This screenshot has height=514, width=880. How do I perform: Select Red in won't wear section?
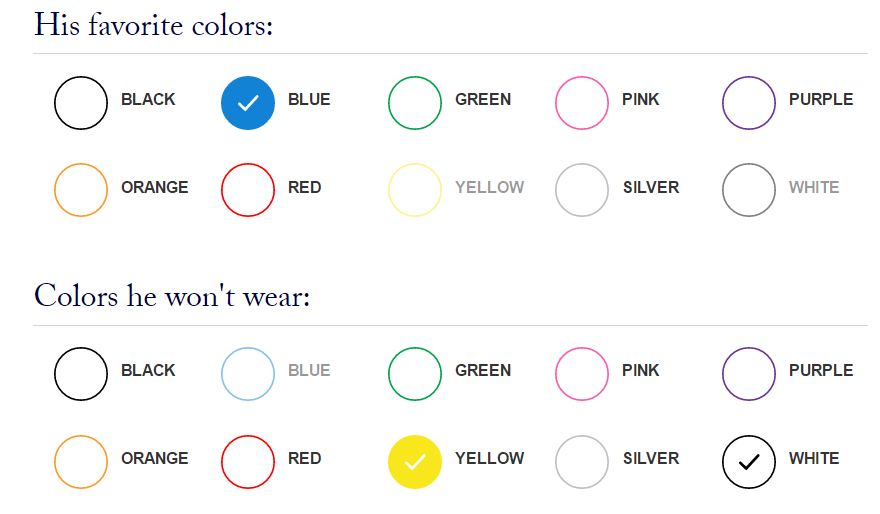(x=248, y=462)
